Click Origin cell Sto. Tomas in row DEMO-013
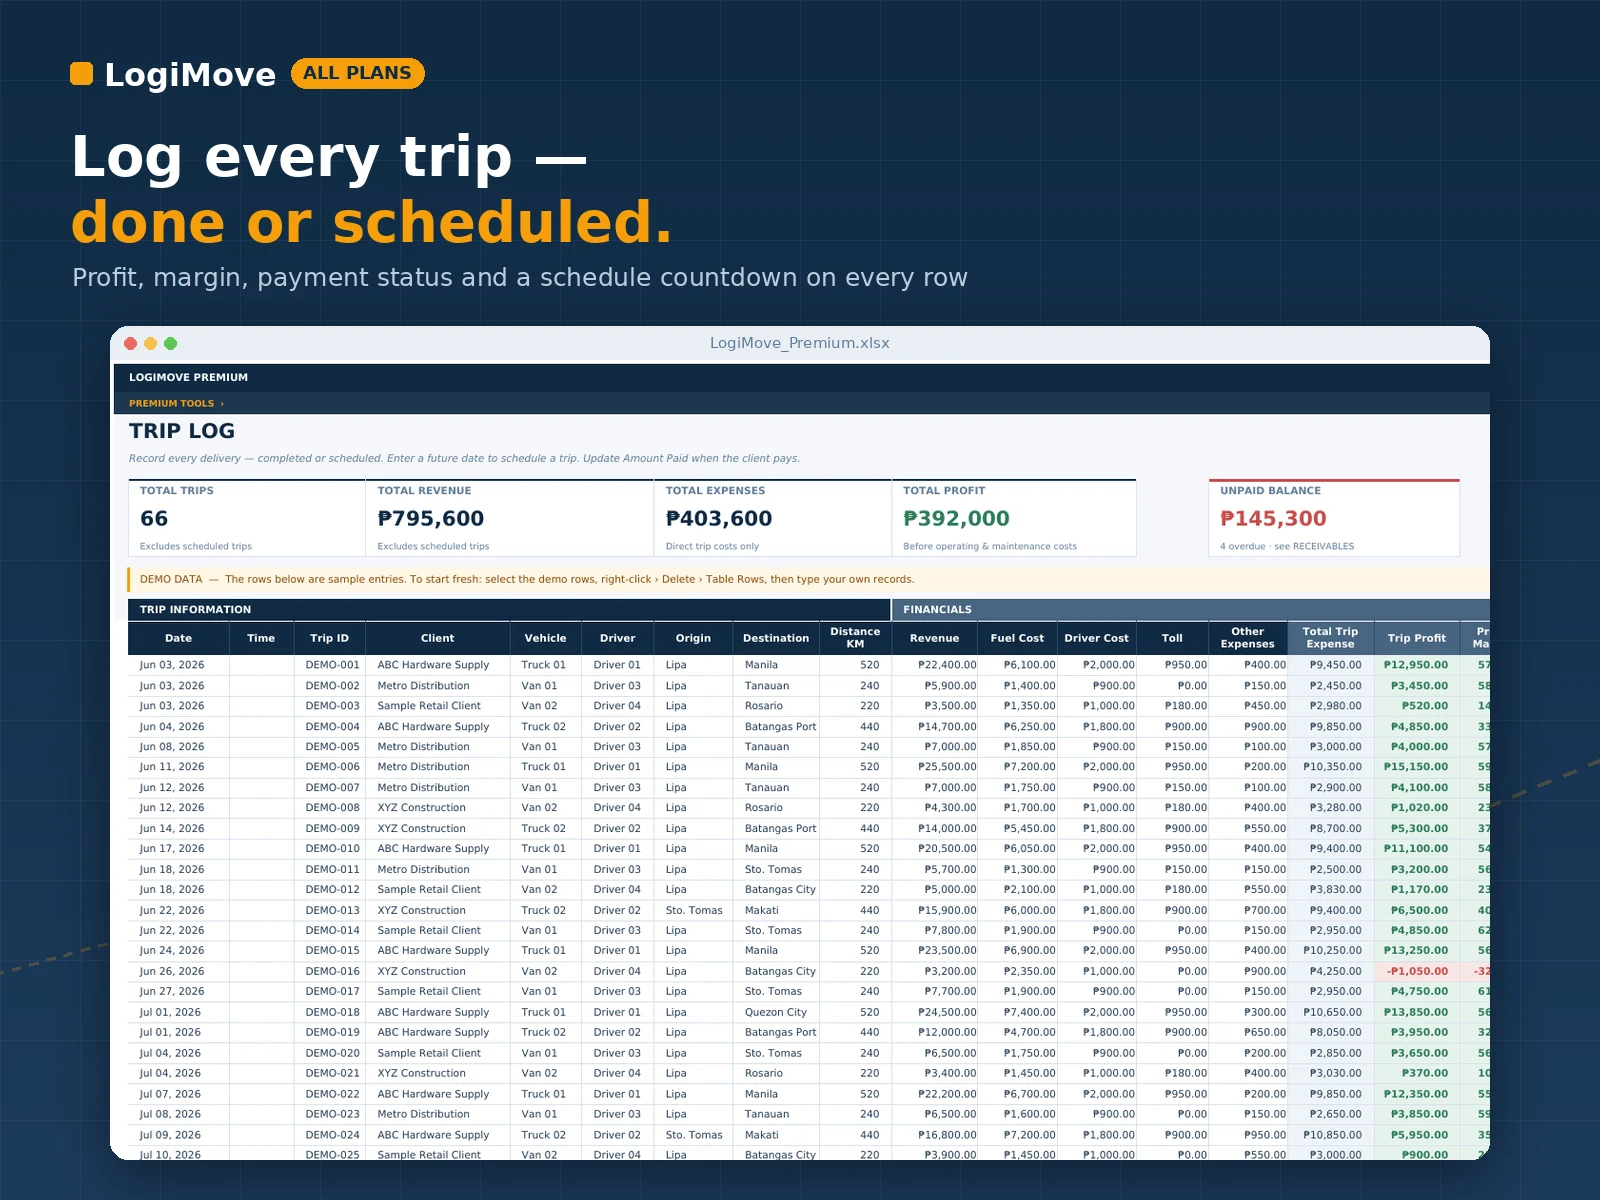The width and height of the screenshot is (1600, 1200). click(x=693, y=911)
